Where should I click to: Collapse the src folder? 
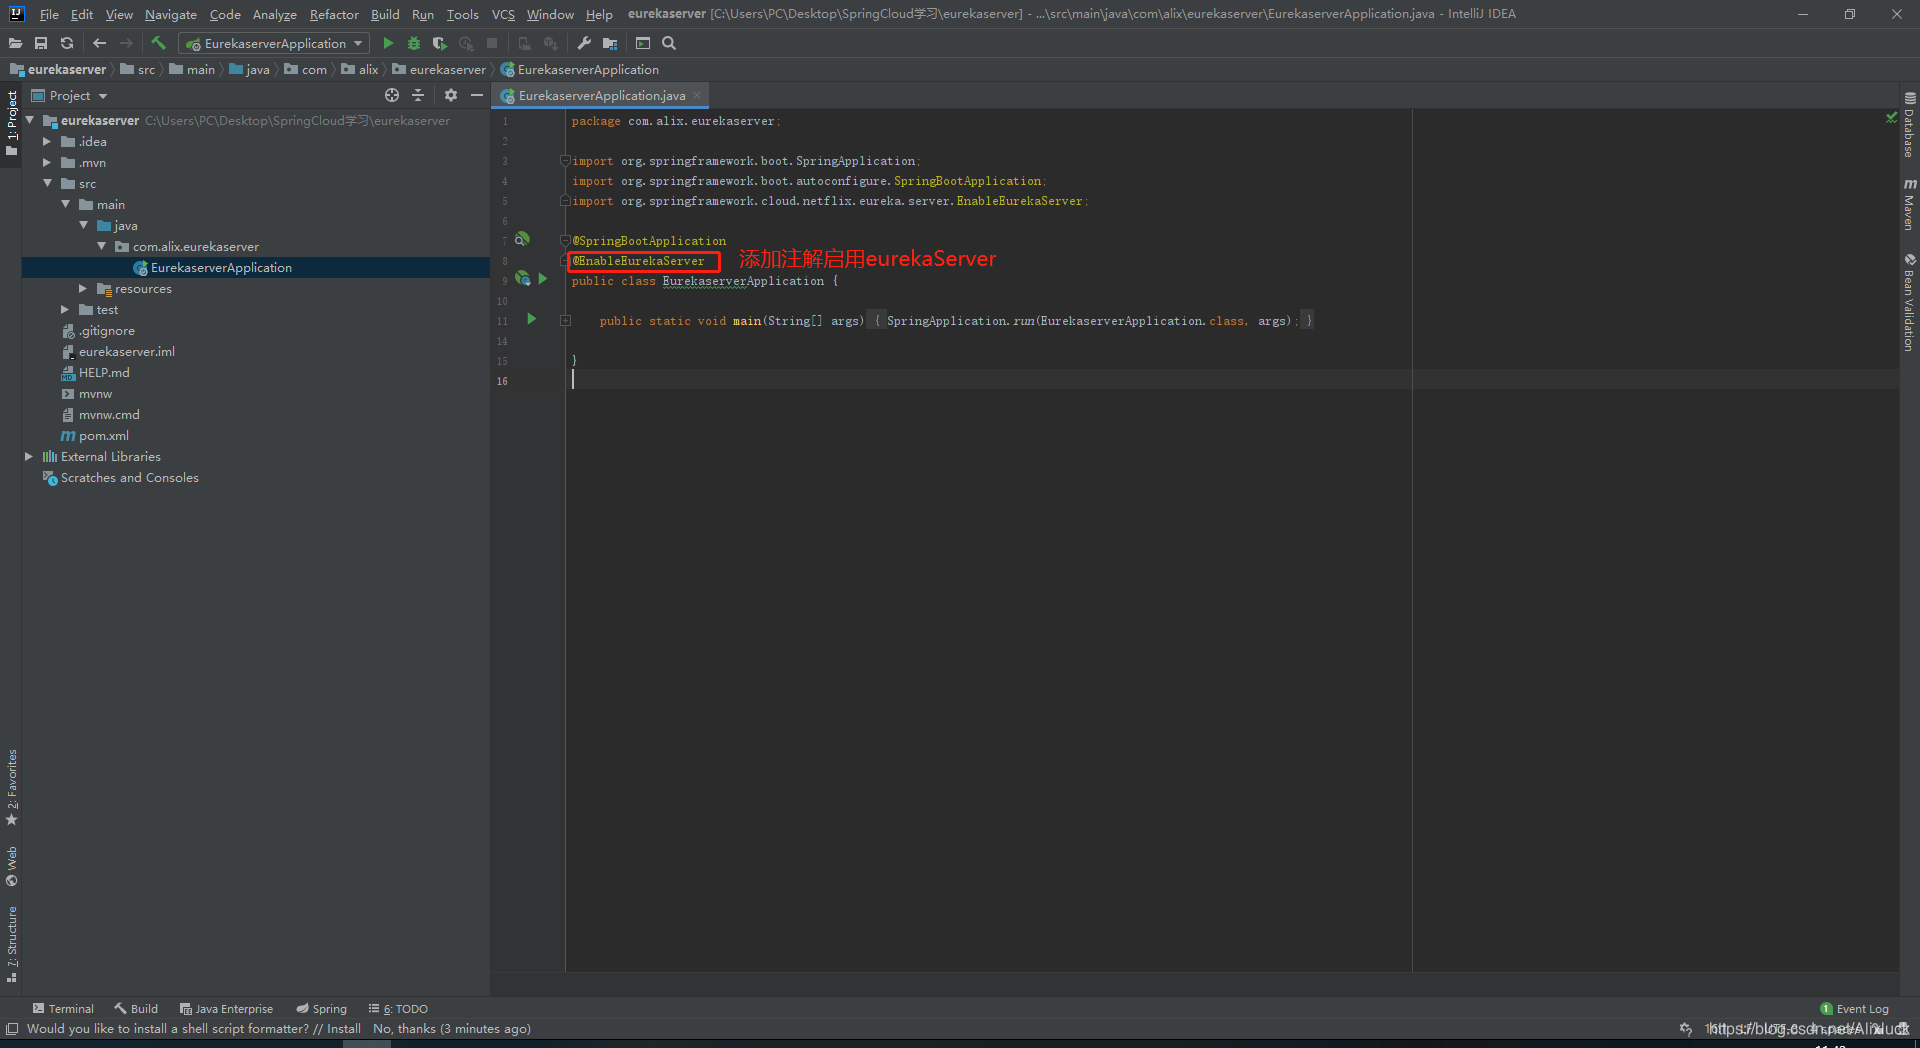click(x=47, y=183)
